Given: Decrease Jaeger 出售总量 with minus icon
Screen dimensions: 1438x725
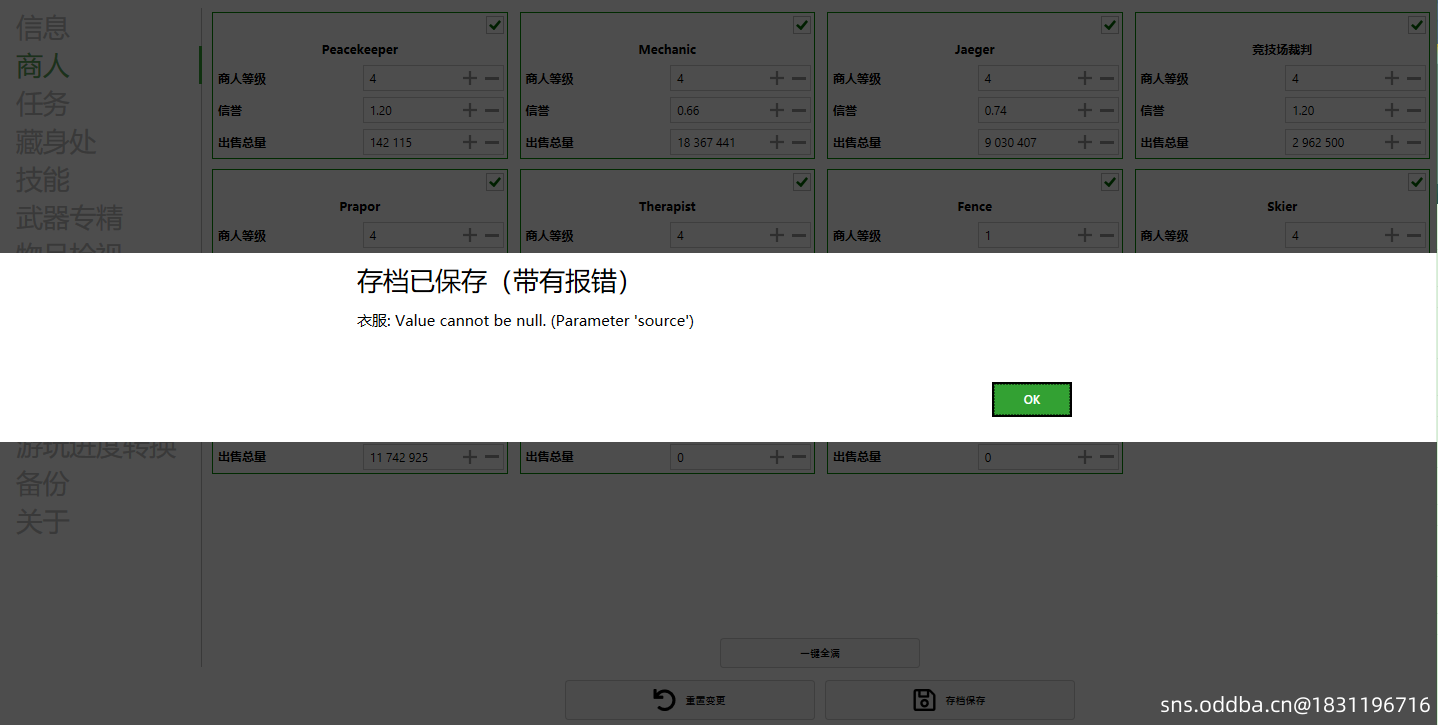Looking at the screenshot, I should 1107,142.
